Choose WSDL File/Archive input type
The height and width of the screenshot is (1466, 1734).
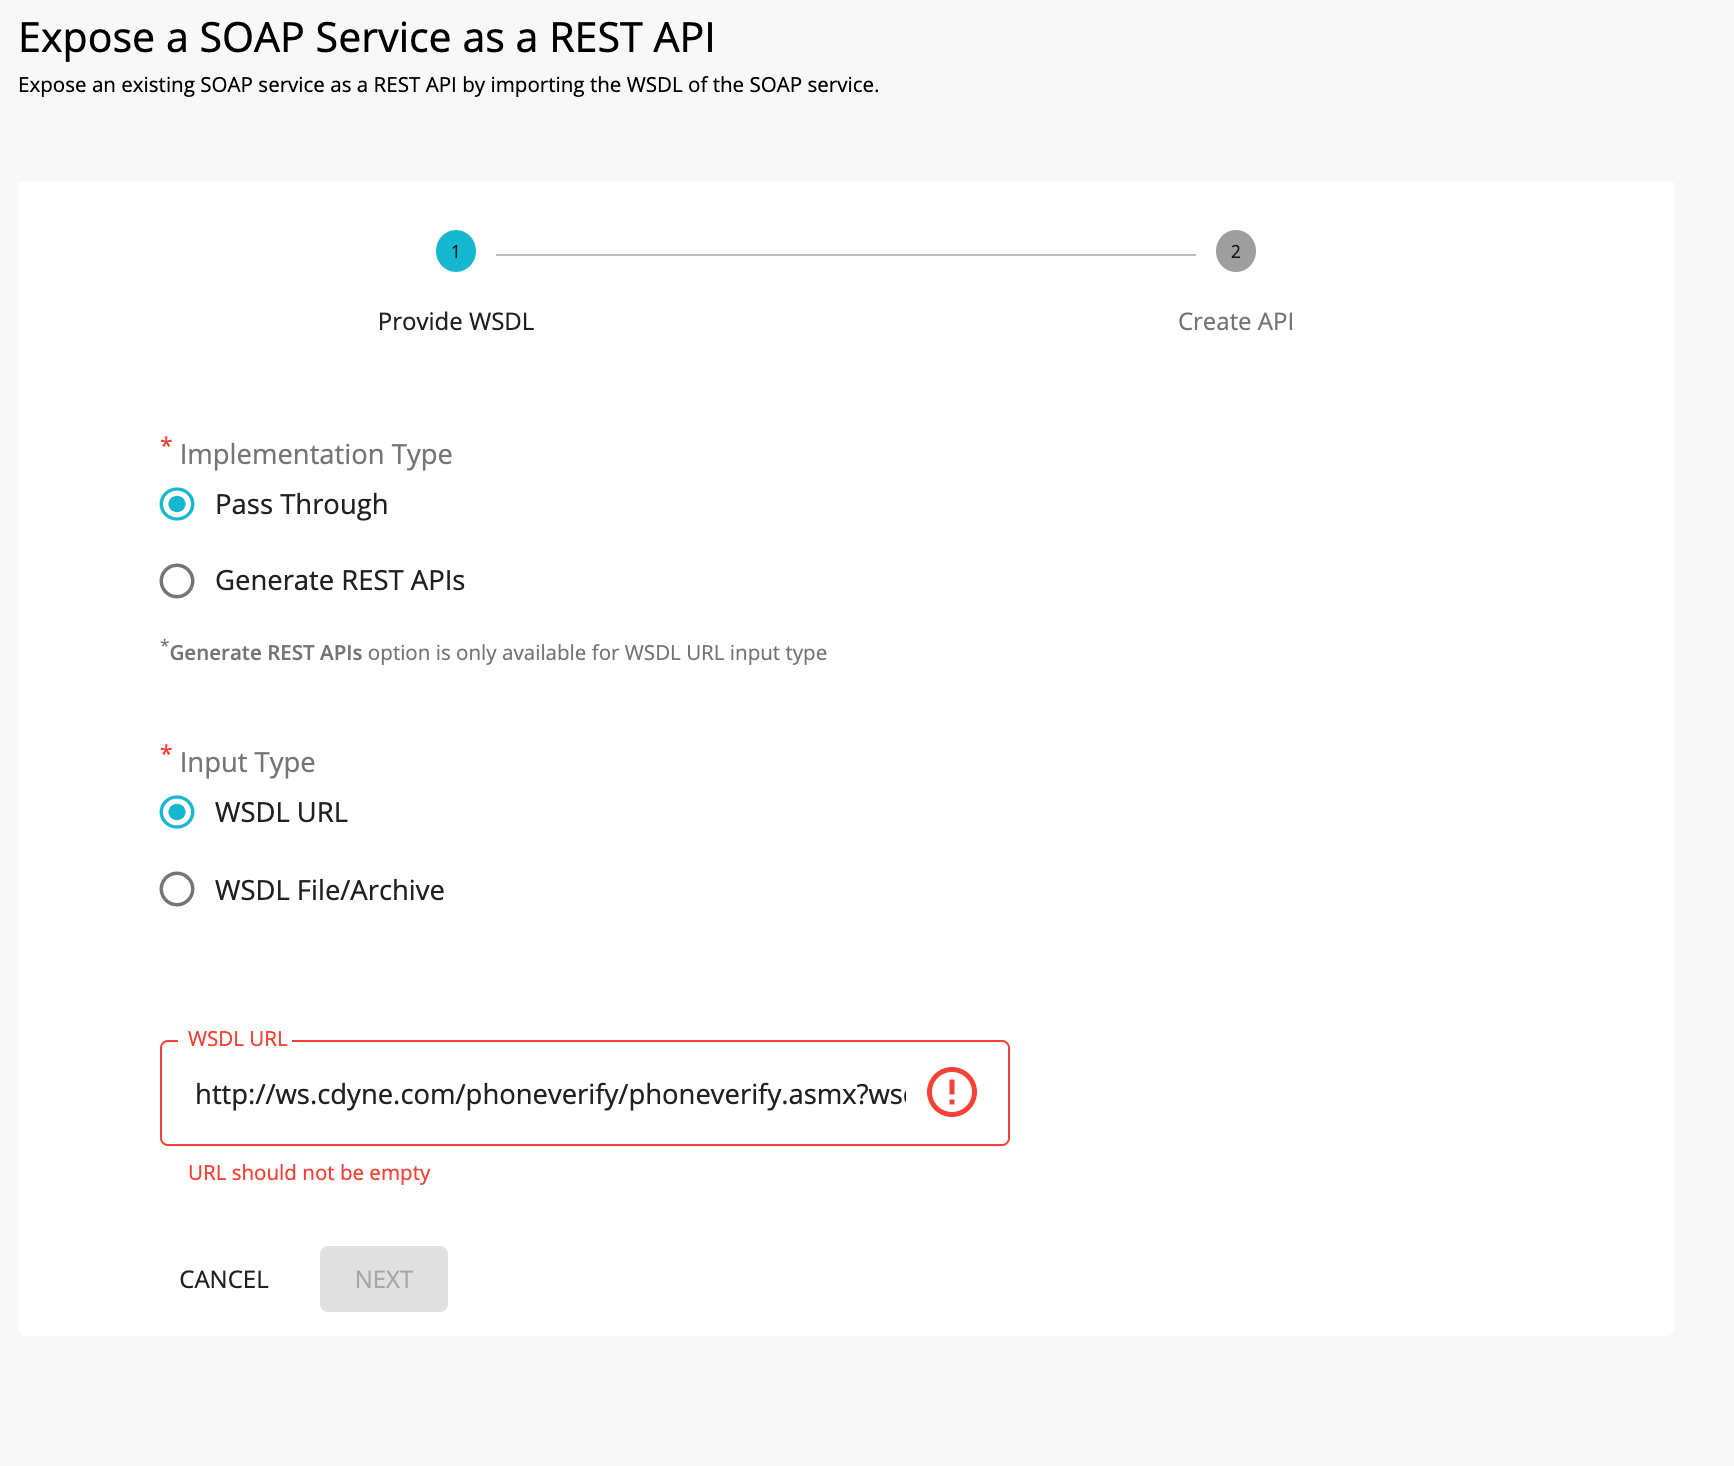point(176,889)
